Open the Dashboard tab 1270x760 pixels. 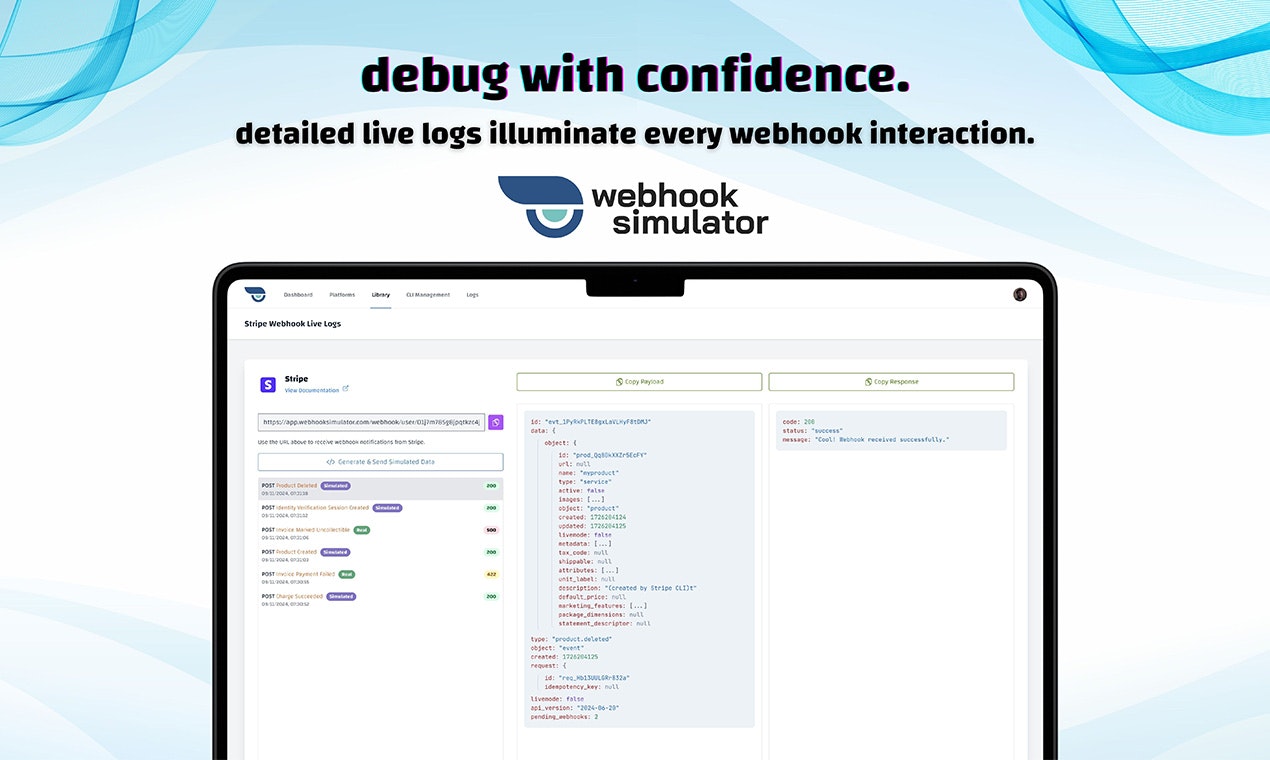click(x=298, y=295)
